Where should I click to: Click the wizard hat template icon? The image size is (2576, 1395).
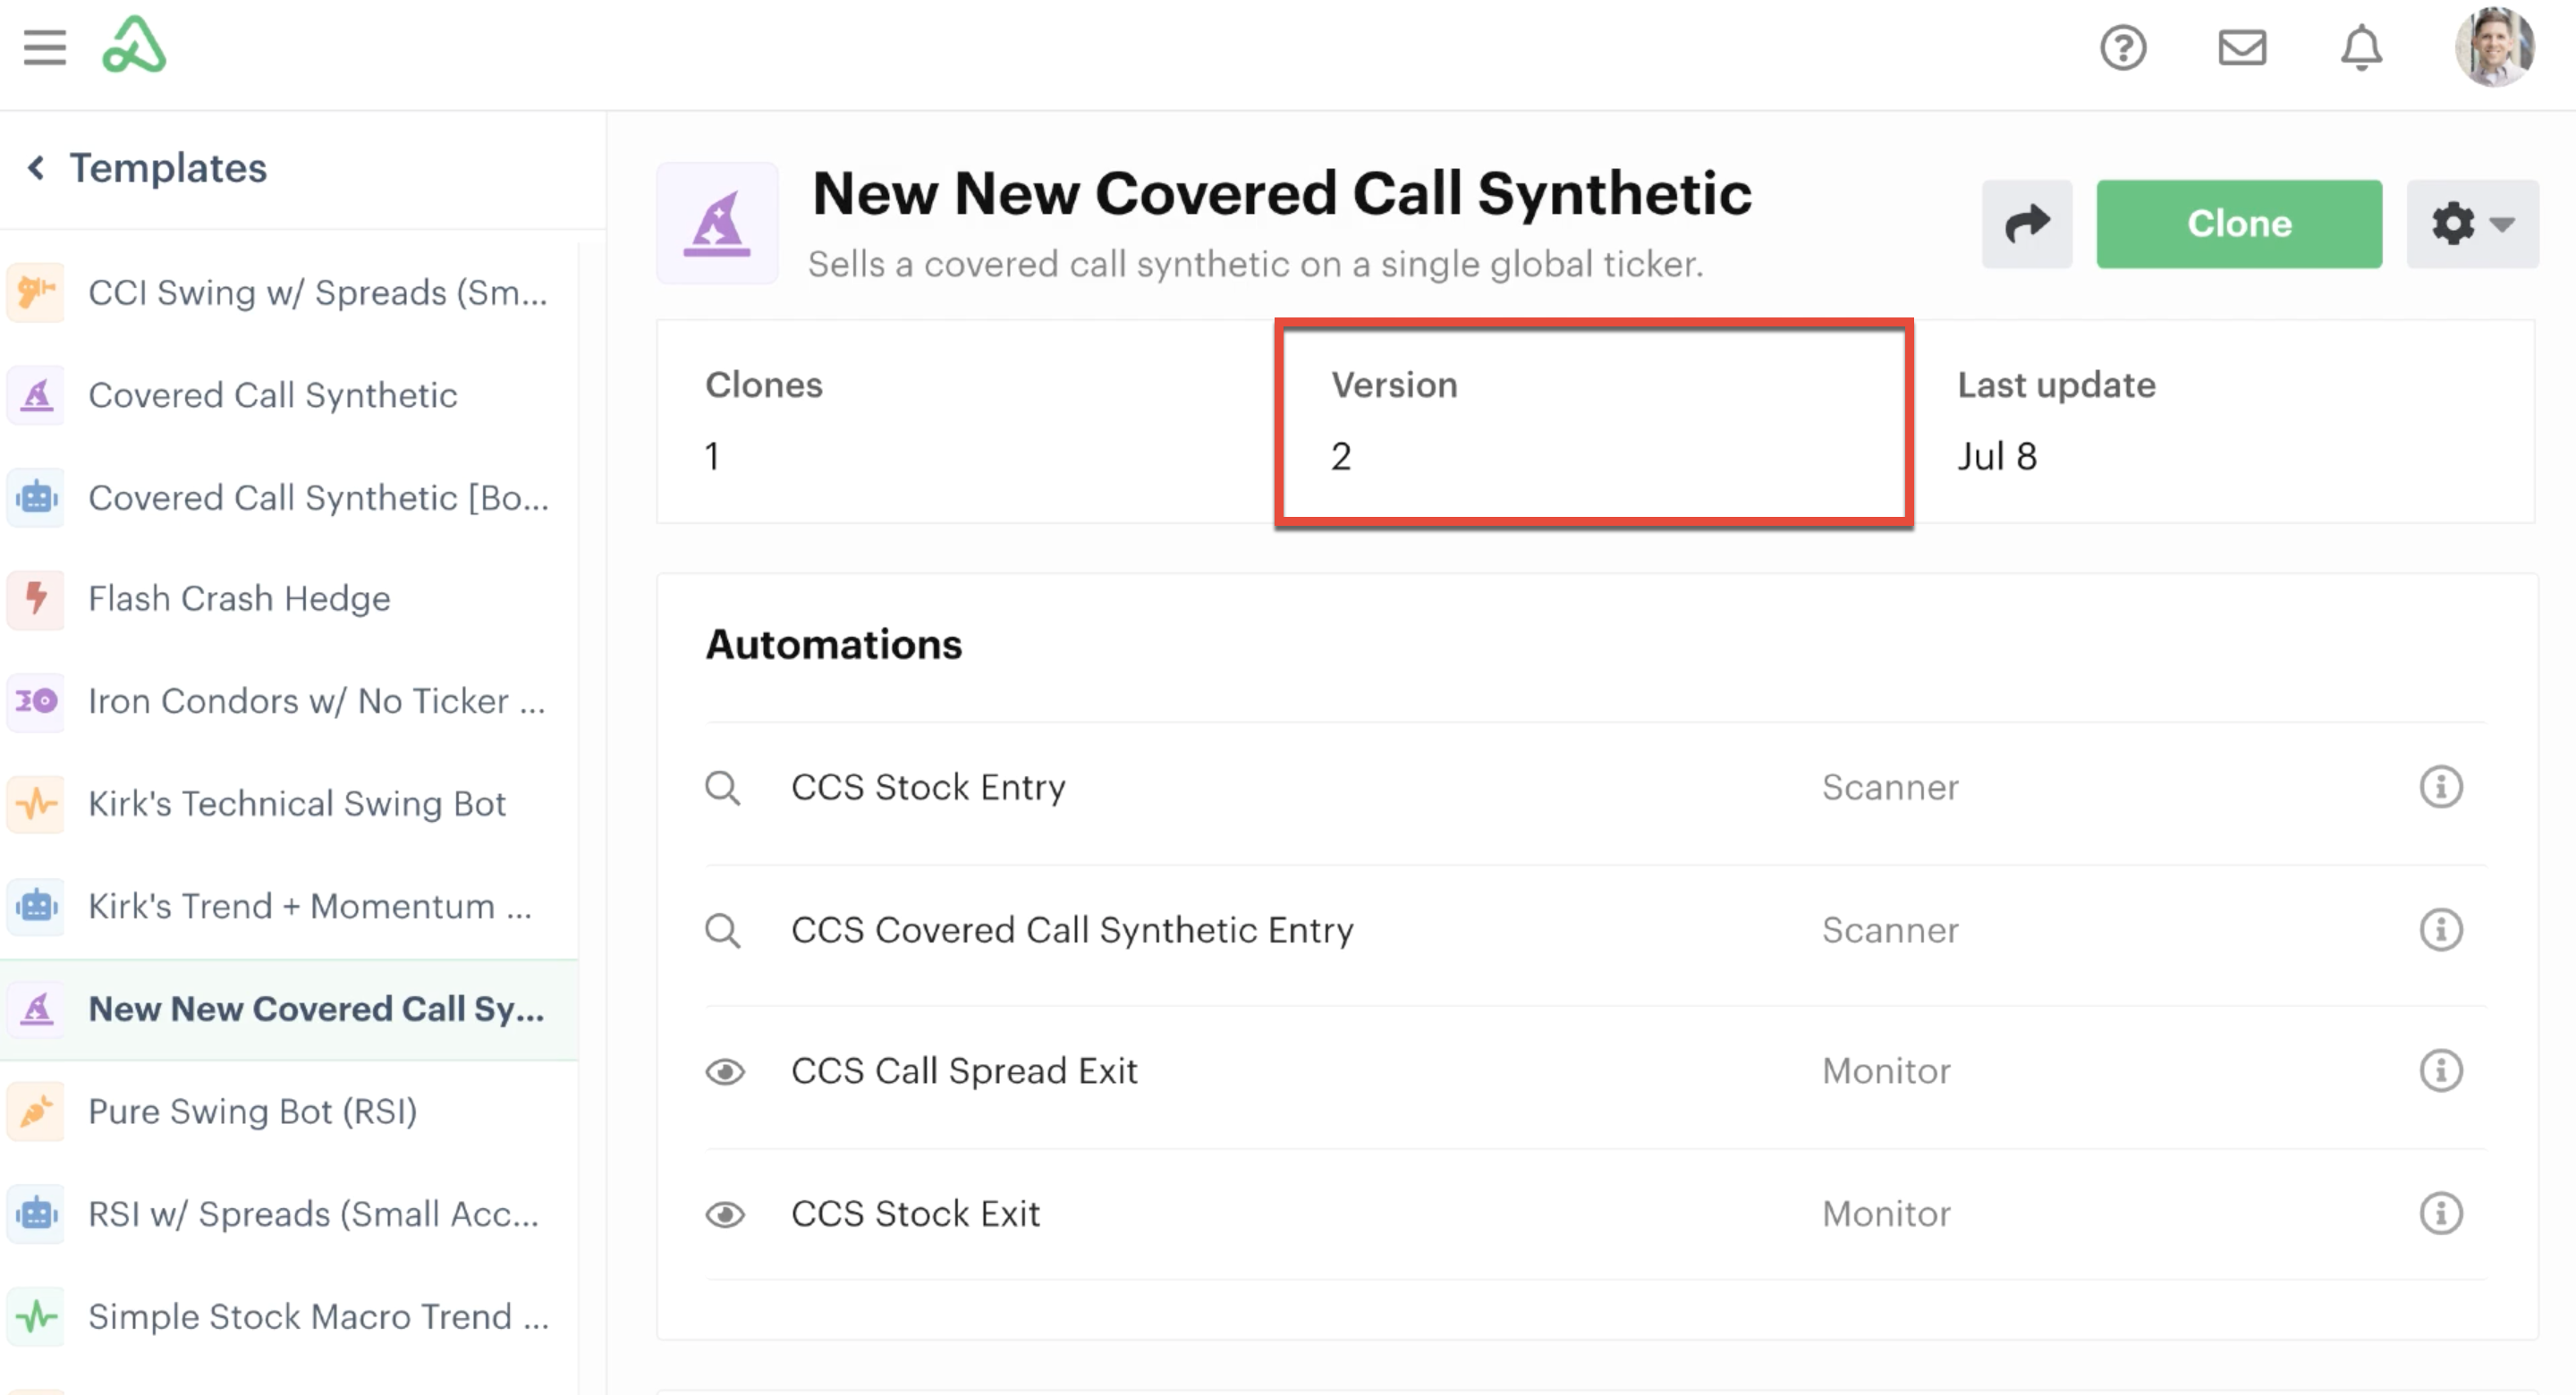717,224
